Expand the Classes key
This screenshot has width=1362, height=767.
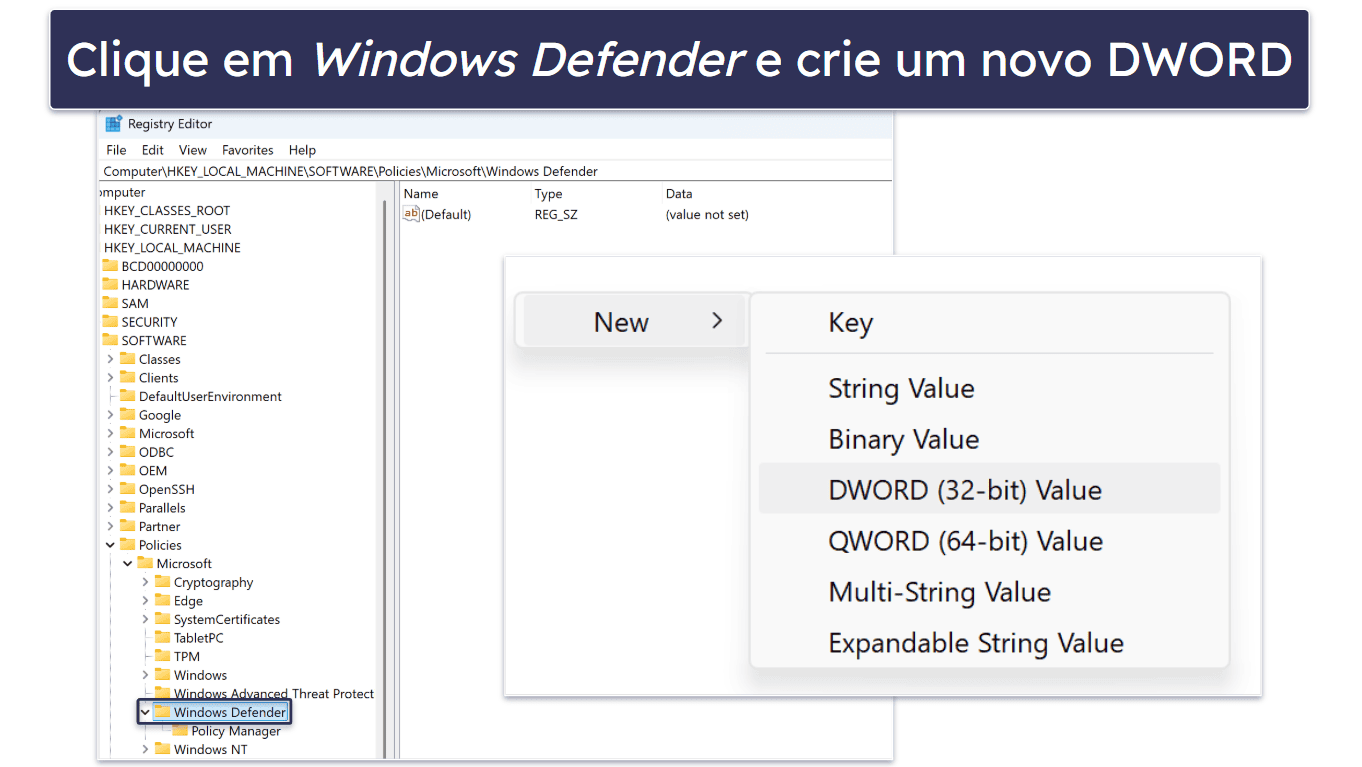110,359
